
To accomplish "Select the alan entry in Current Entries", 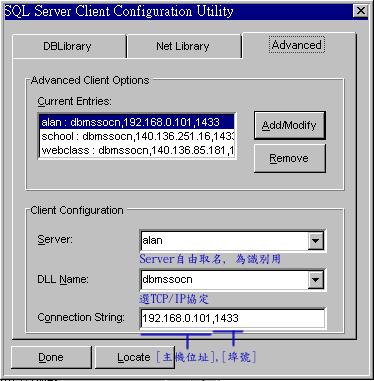I will point(137,122).
